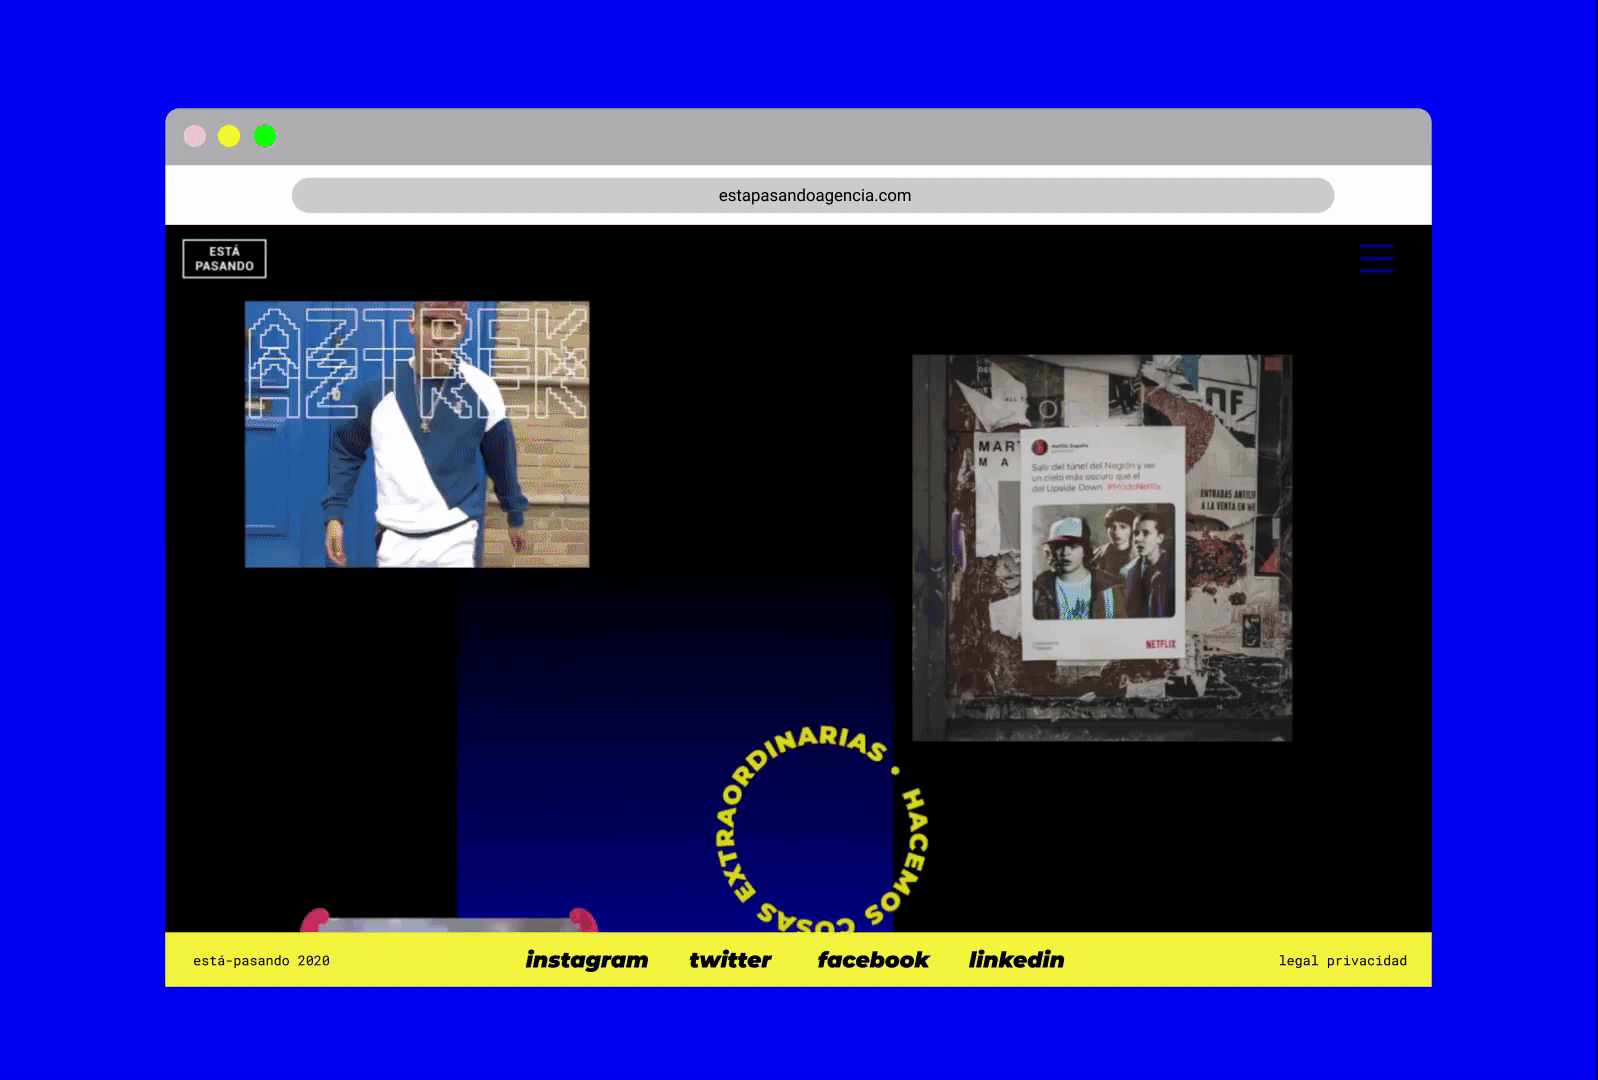The width and height of the screenshot is (1598, 1080).
Task: Click the rotating 'Hacemos cosas extraordinarias' badge
Action: tap(824, 827)
